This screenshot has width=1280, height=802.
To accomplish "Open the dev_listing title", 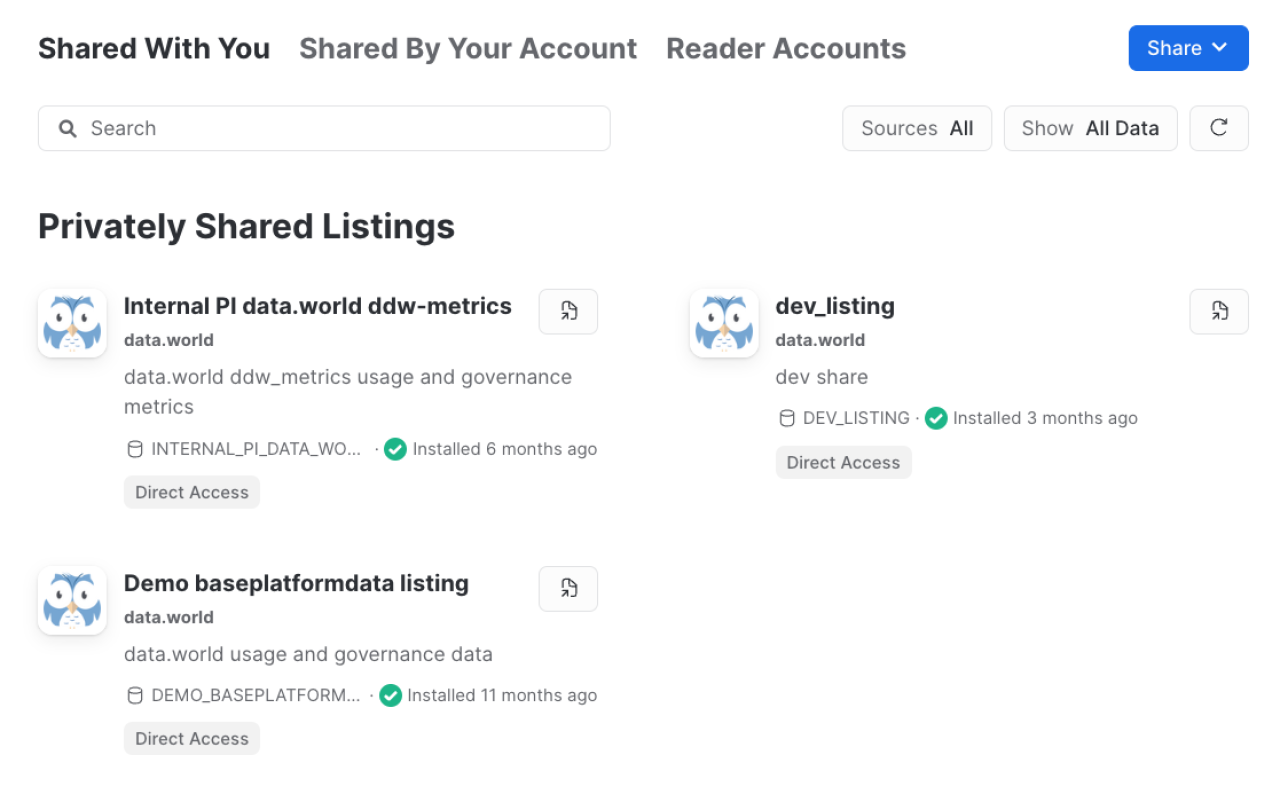I will click(835, 306).
